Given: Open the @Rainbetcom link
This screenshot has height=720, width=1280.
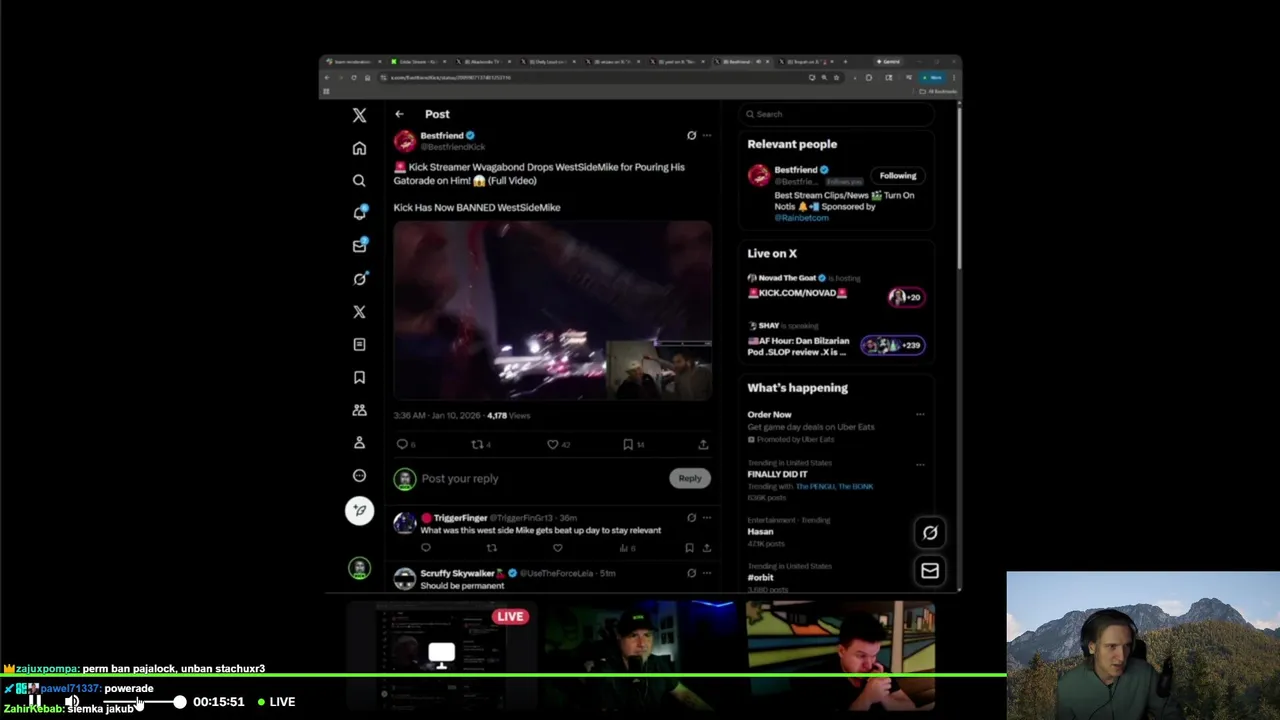Looking at the screenshot, I should coord(802,217).
